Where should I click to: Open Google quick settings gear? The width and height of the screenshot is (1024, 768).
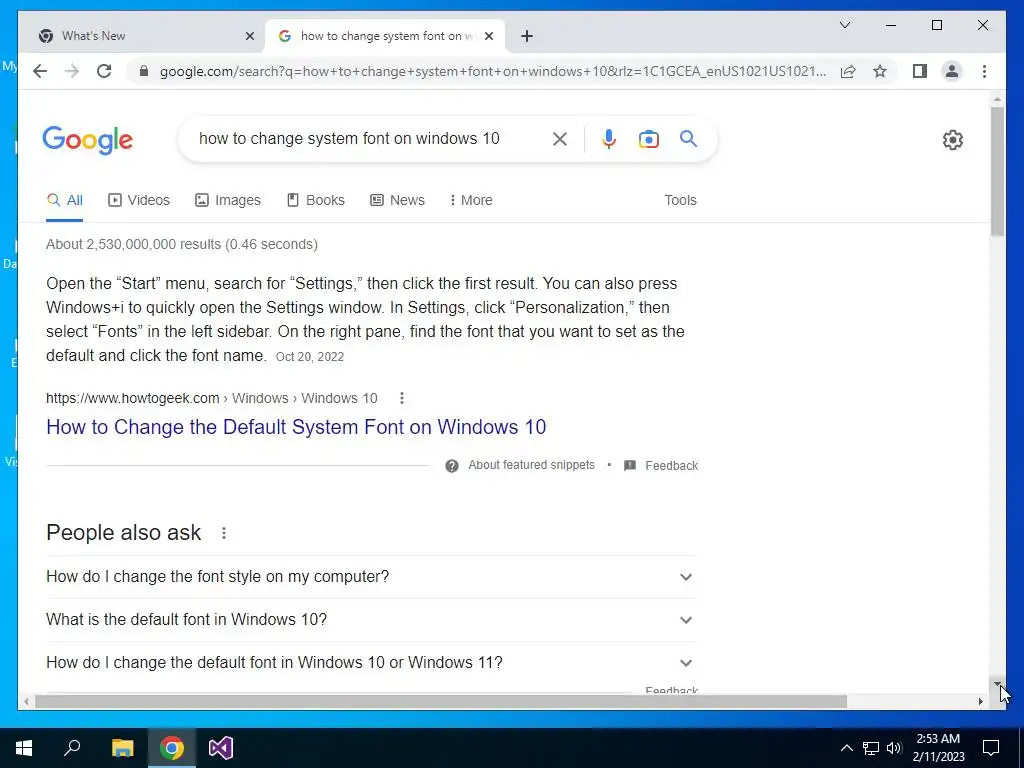pos(953,140)
